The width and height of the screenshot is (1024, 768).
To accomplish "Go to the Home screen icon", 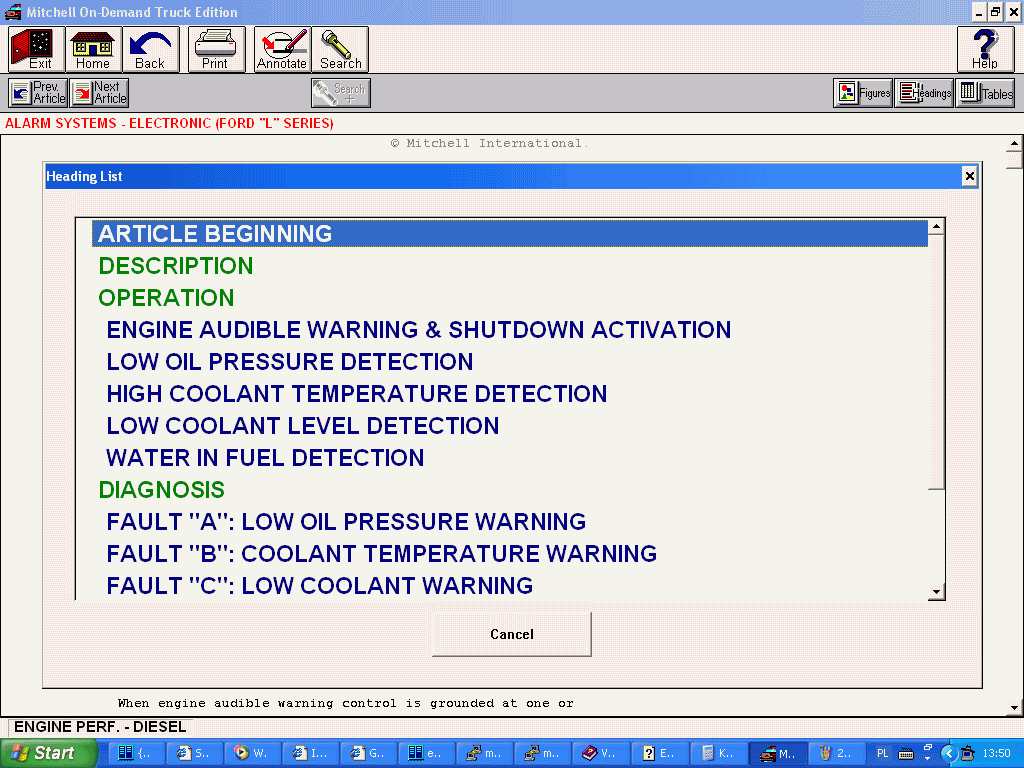I will point(93,49).
